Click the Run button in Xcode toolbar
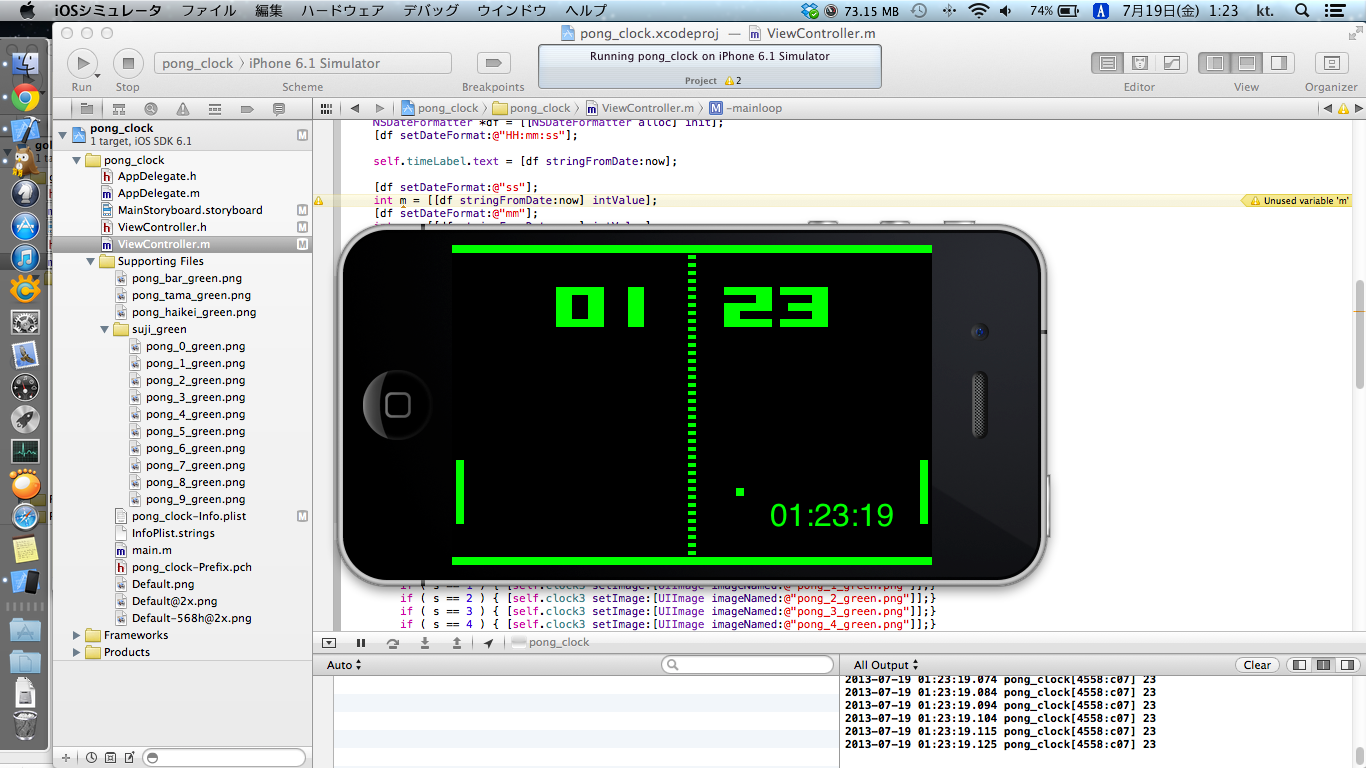Image resolution: width=1366 pixels, height=768 pixels. click(81, 63)
